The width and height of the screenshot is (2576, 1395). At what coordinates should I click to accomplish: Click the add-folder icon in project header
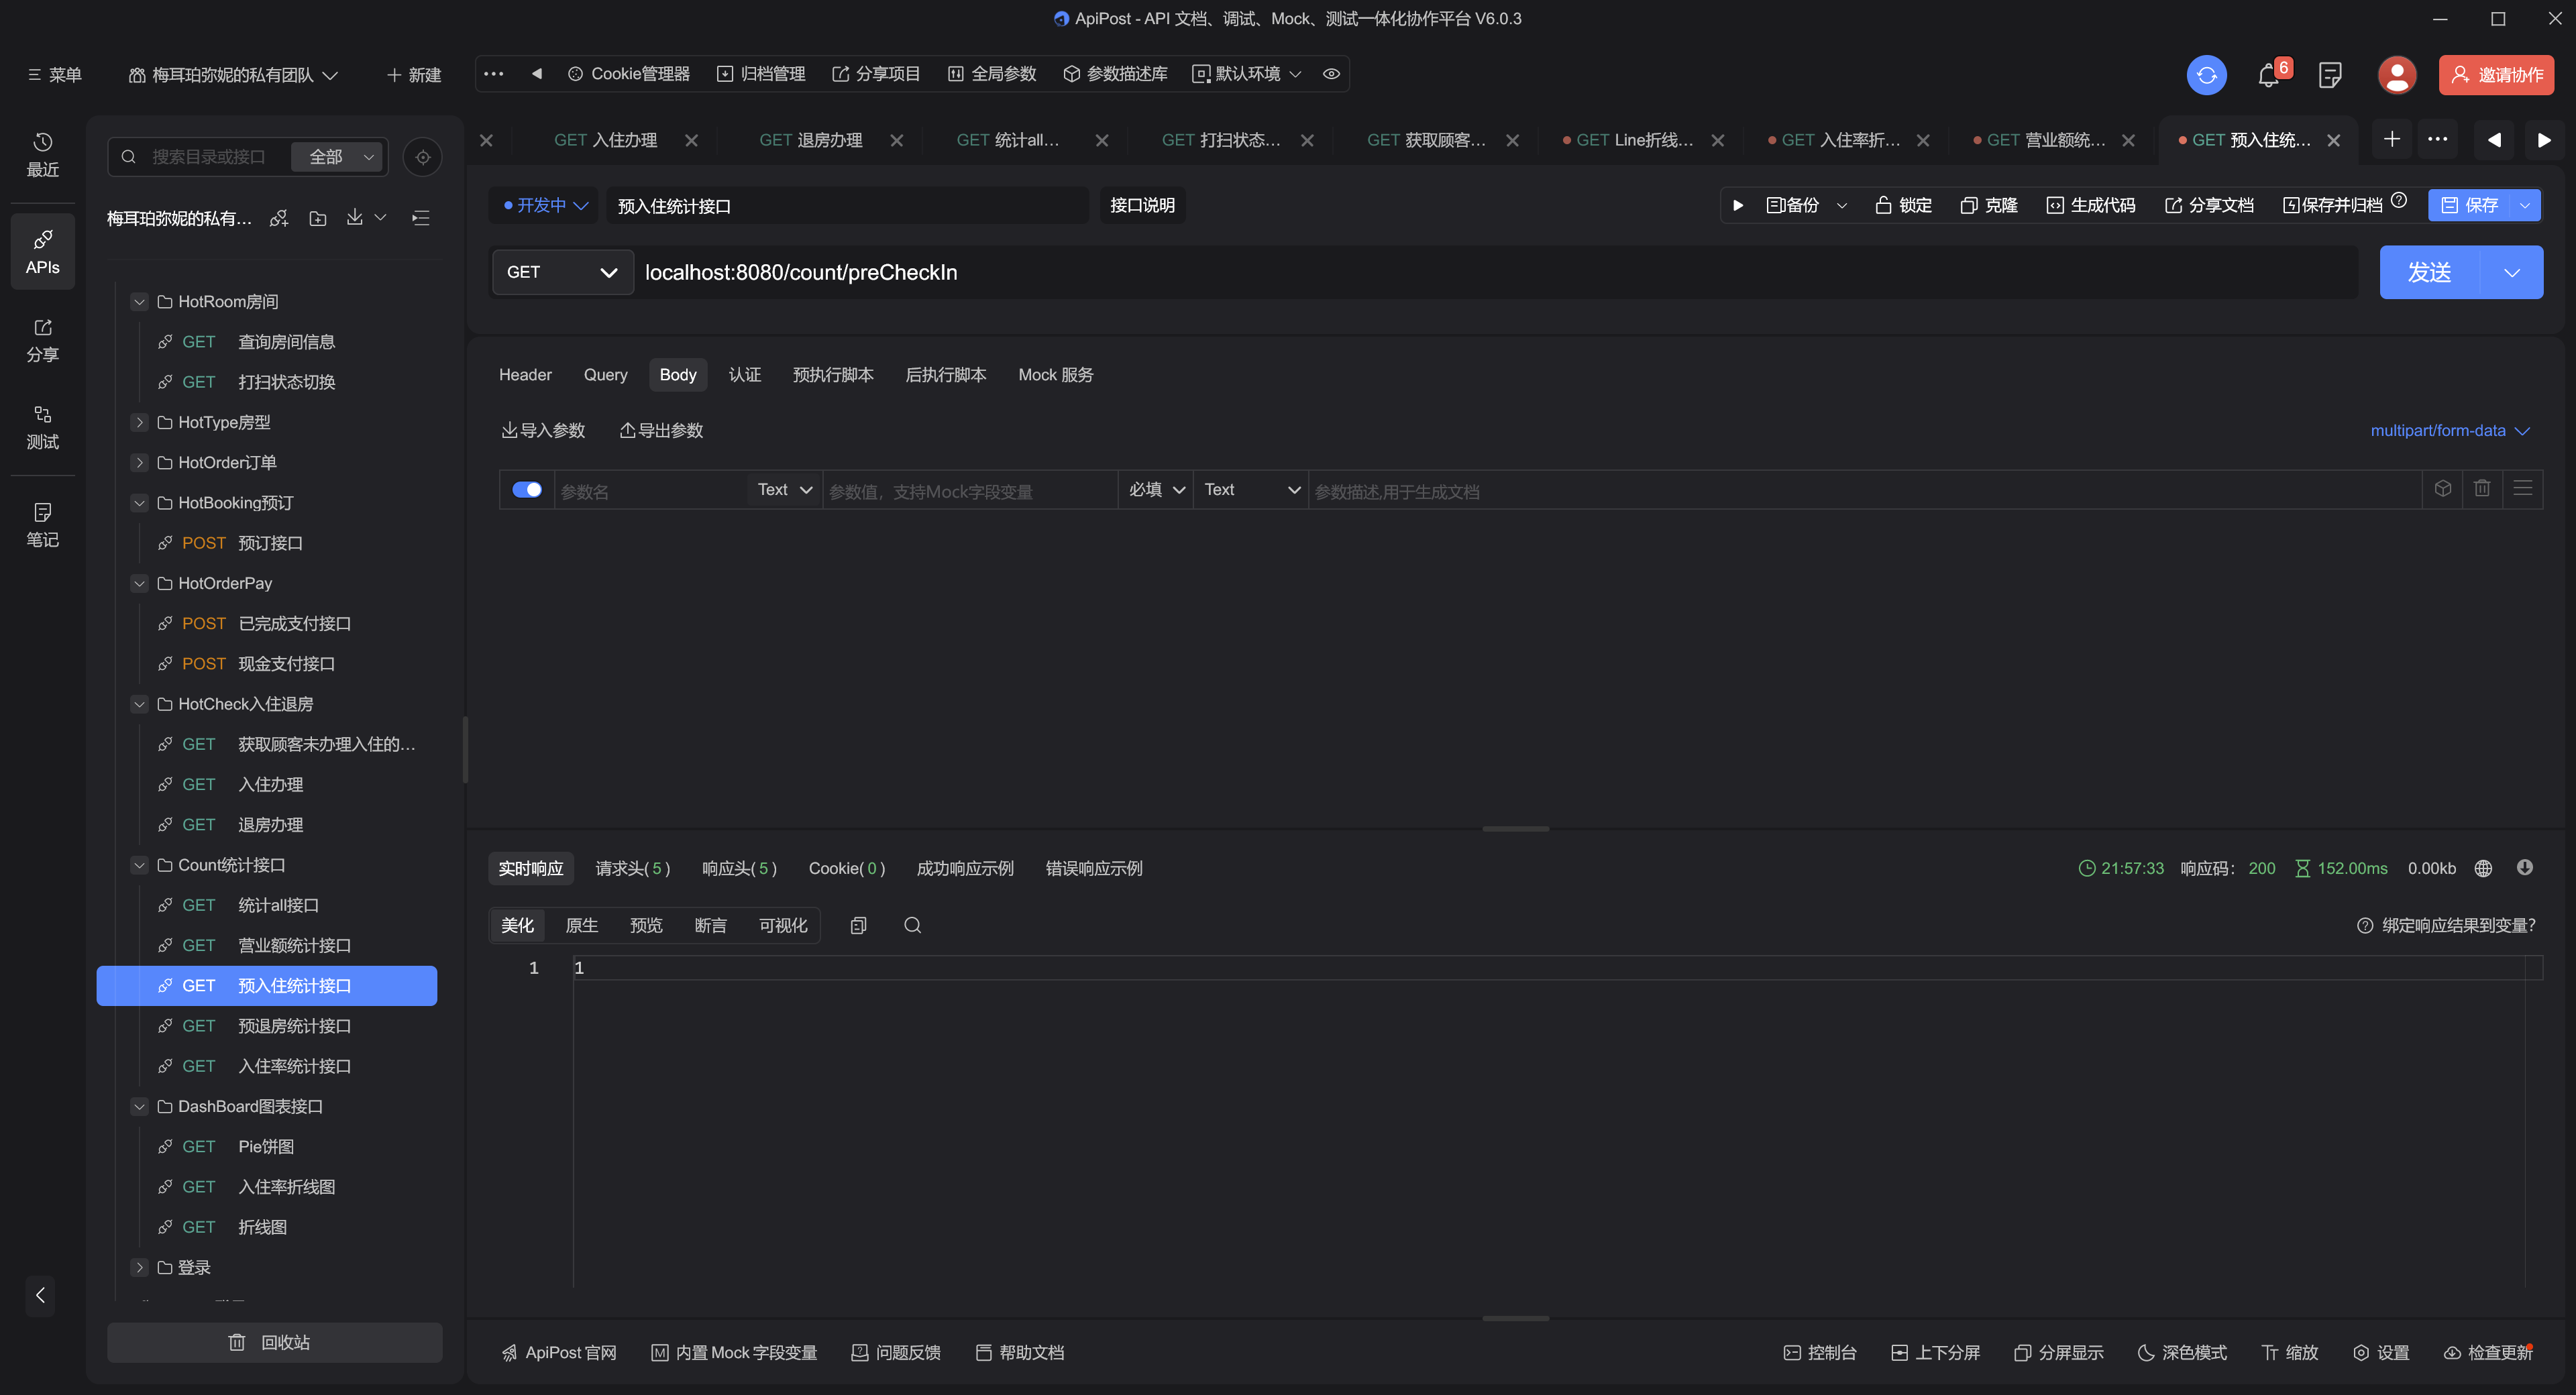[318, 218]
